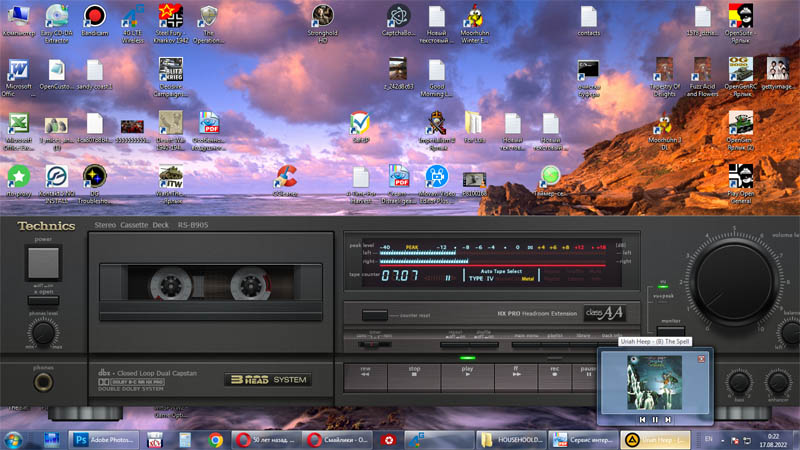Click the rew button on the cassette deck
This screenshot has height=450, width=800.
[365, 378]
